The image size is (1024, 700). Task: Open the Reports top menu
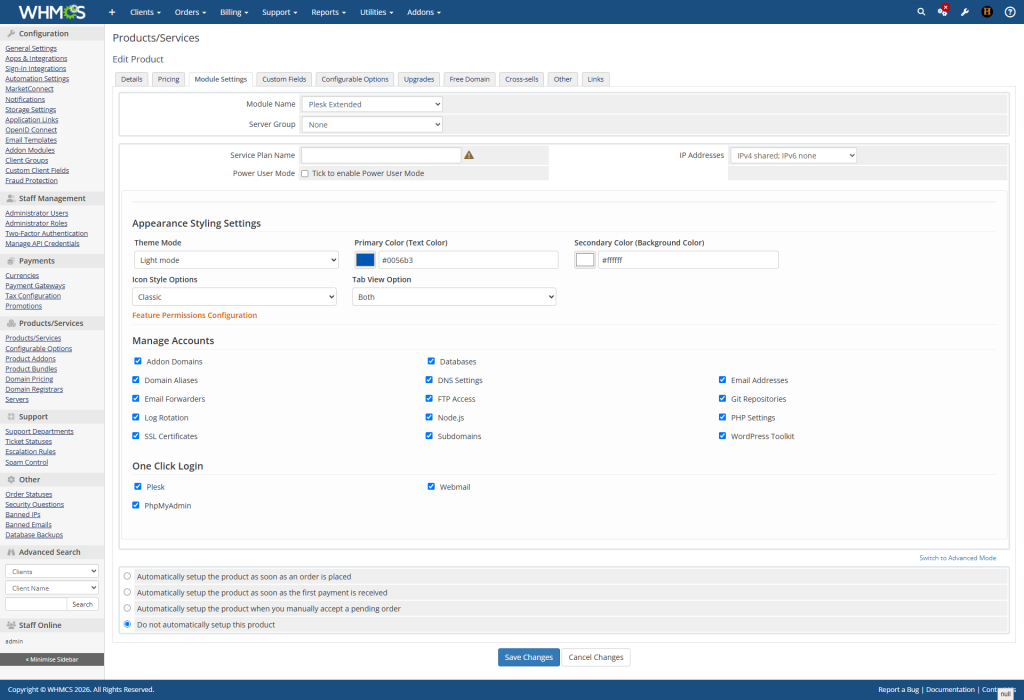tap(328, 12)
